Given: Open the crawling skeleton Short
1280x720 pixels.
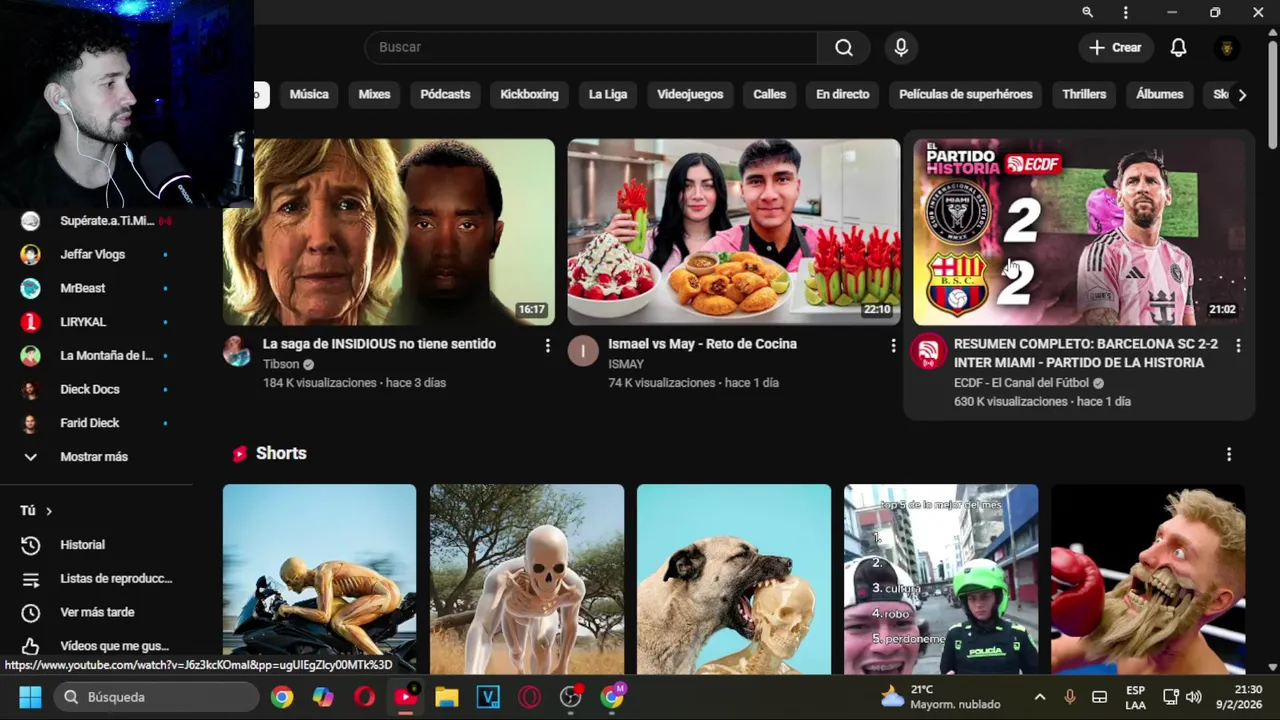Looking at the screenshot, I should pyautogui.click(x=527, y=580).
